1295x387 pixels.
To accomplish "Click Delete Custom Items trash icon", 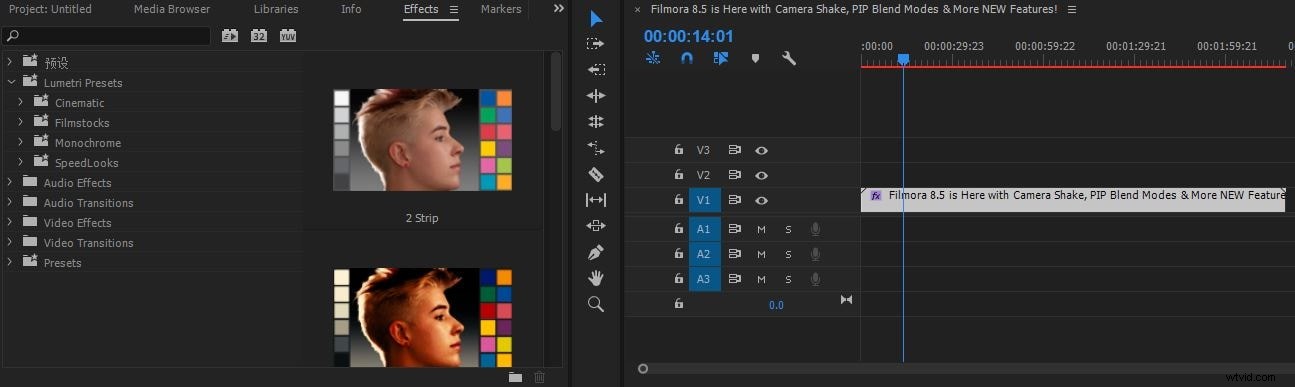I will point(540,377).
